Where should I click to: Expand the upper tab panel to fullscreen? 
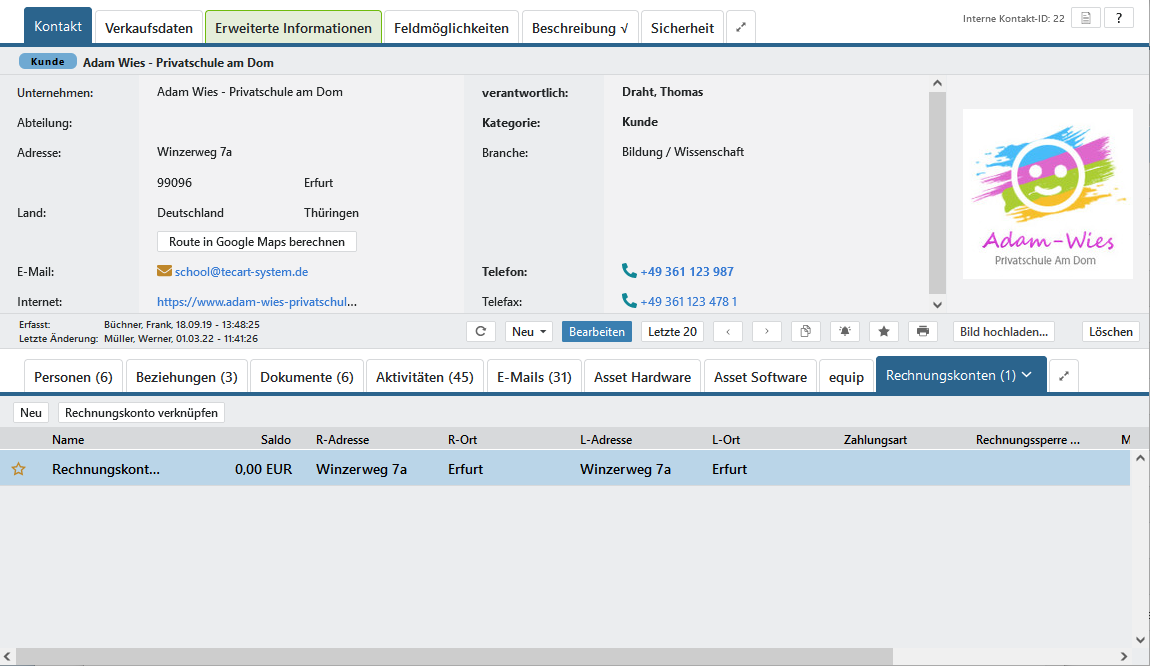741,28
